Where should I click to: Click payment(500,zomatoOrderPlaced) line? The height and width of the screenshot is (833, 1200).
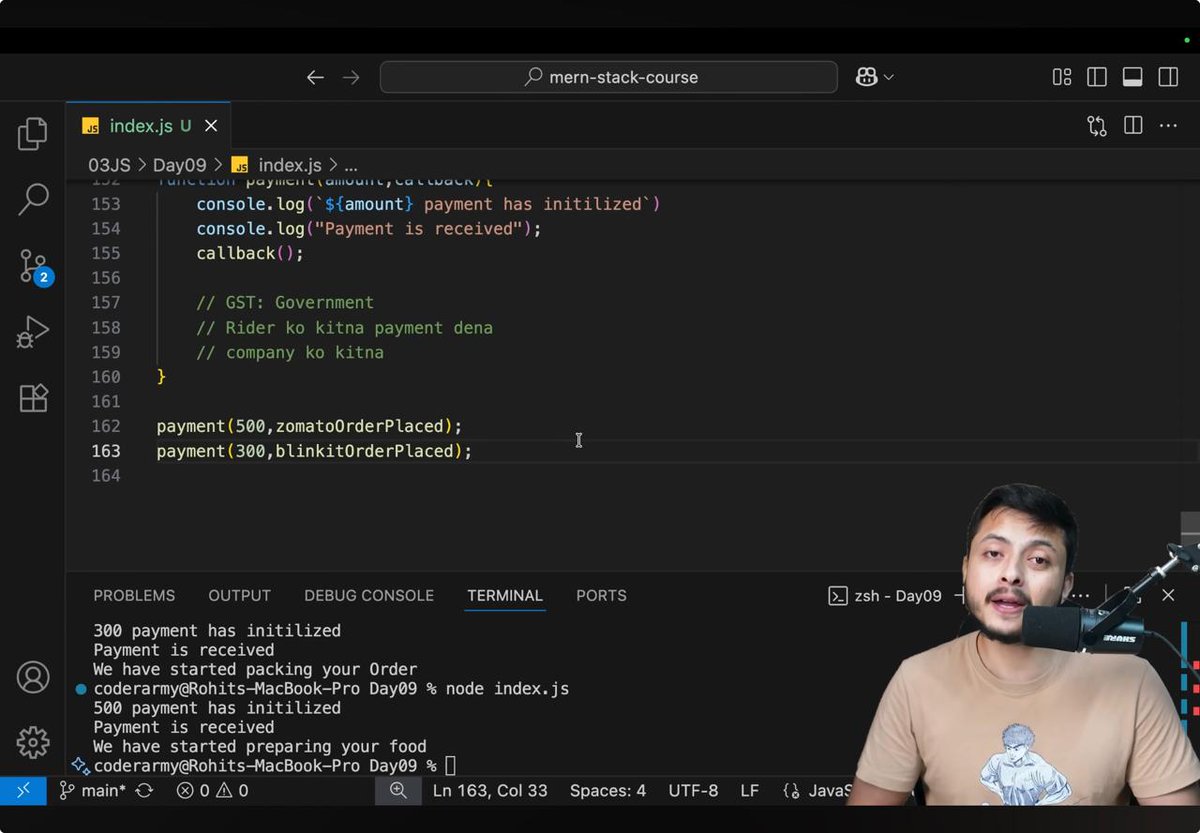pos(310,427)
